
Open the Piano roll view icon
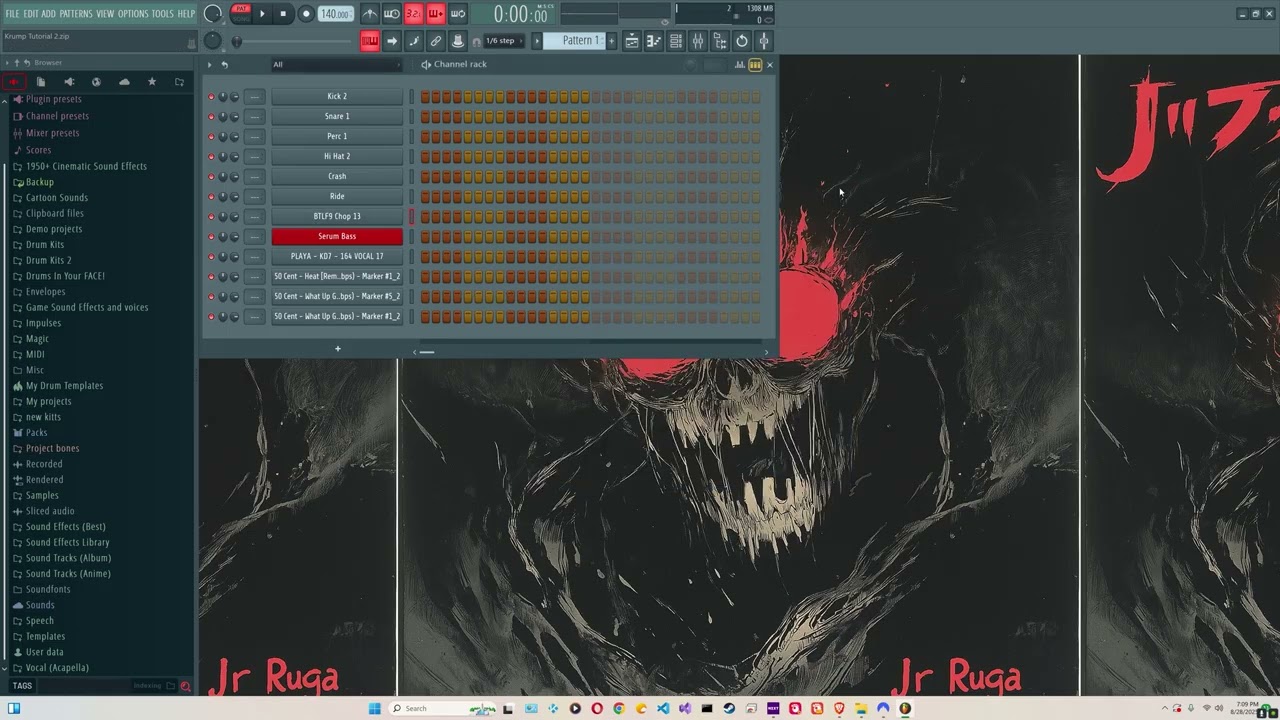tap(654, 41)
